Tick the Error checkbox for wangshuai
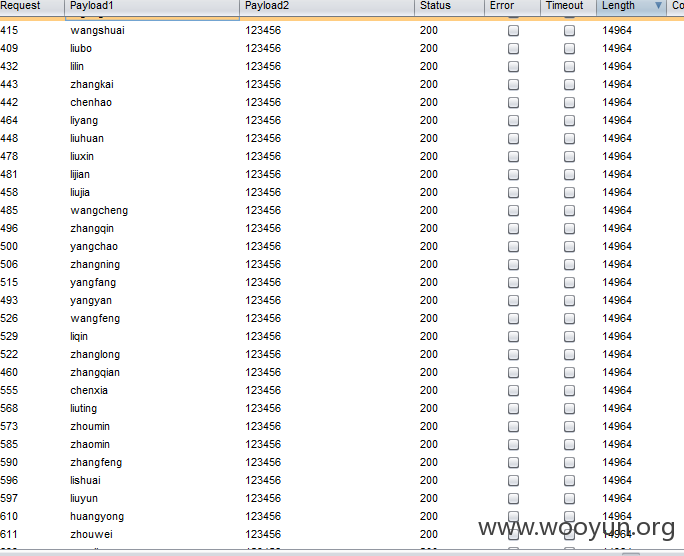 [513, 31]
